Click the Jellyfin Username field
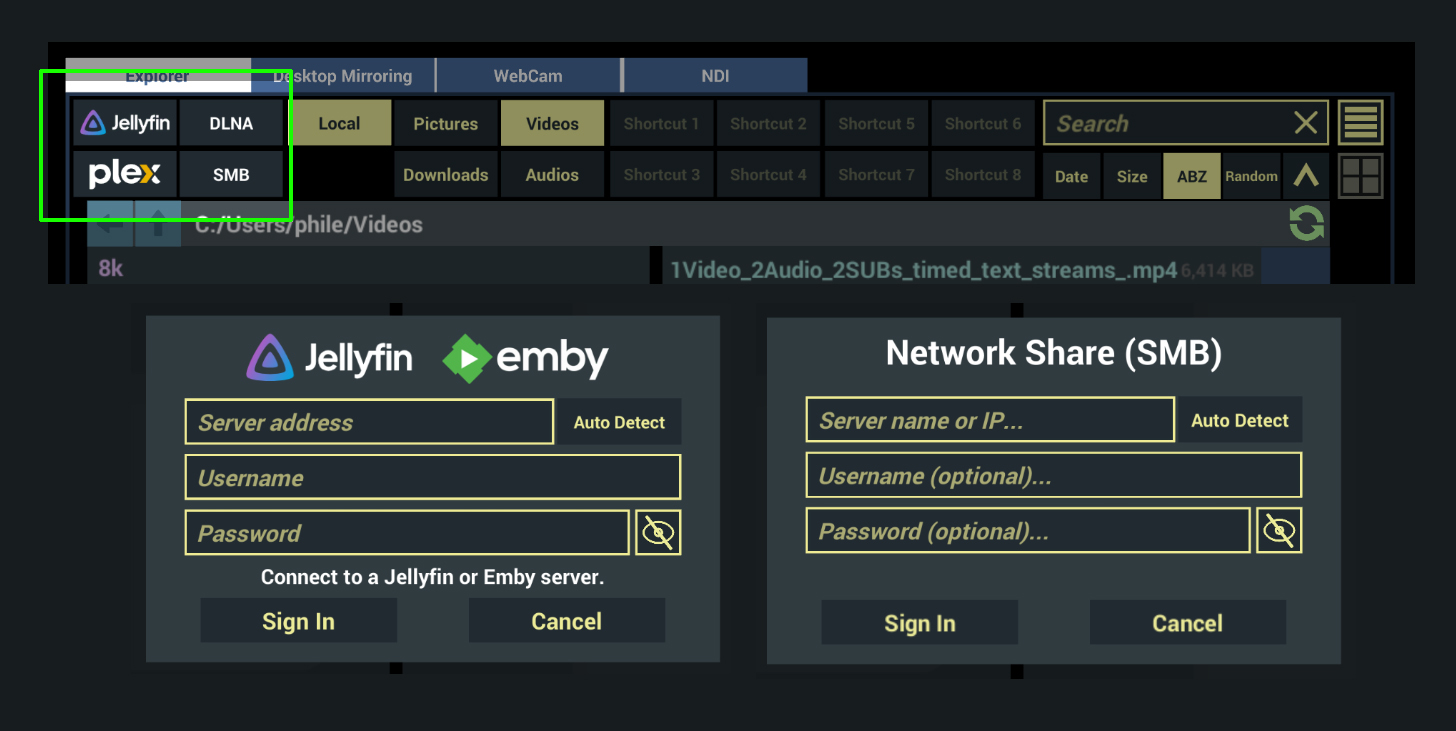Image resolution: width=1456 pixels, height=731 pixels. point(433,477)
